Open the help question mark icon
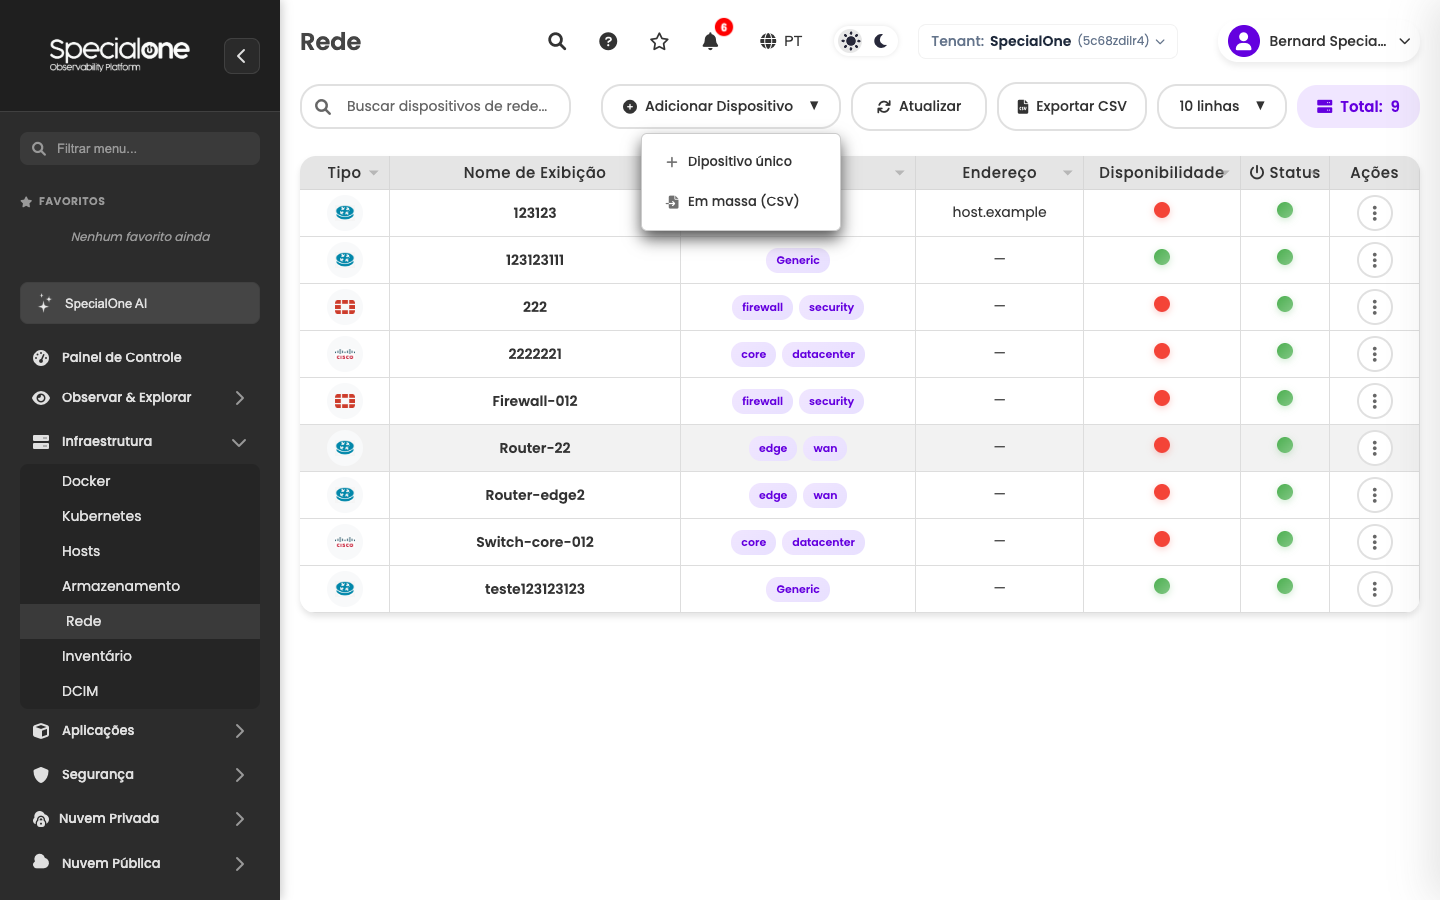 click(x=608, y=41)
